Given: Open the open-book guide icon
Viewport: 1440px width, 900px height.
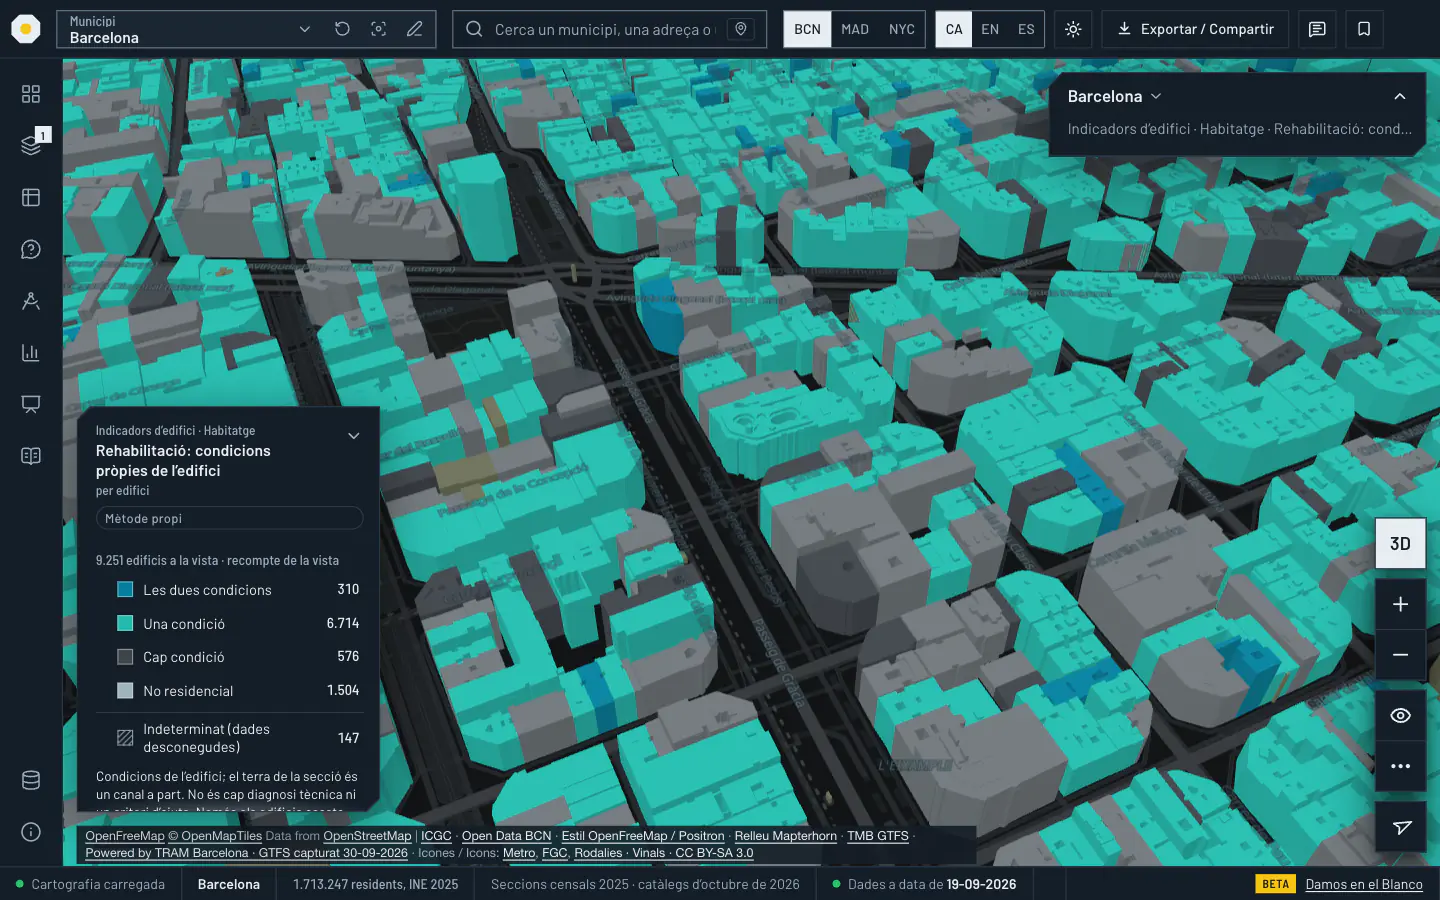Looking at the screenshot, I should pyautogui.click(x=31, y=456).
